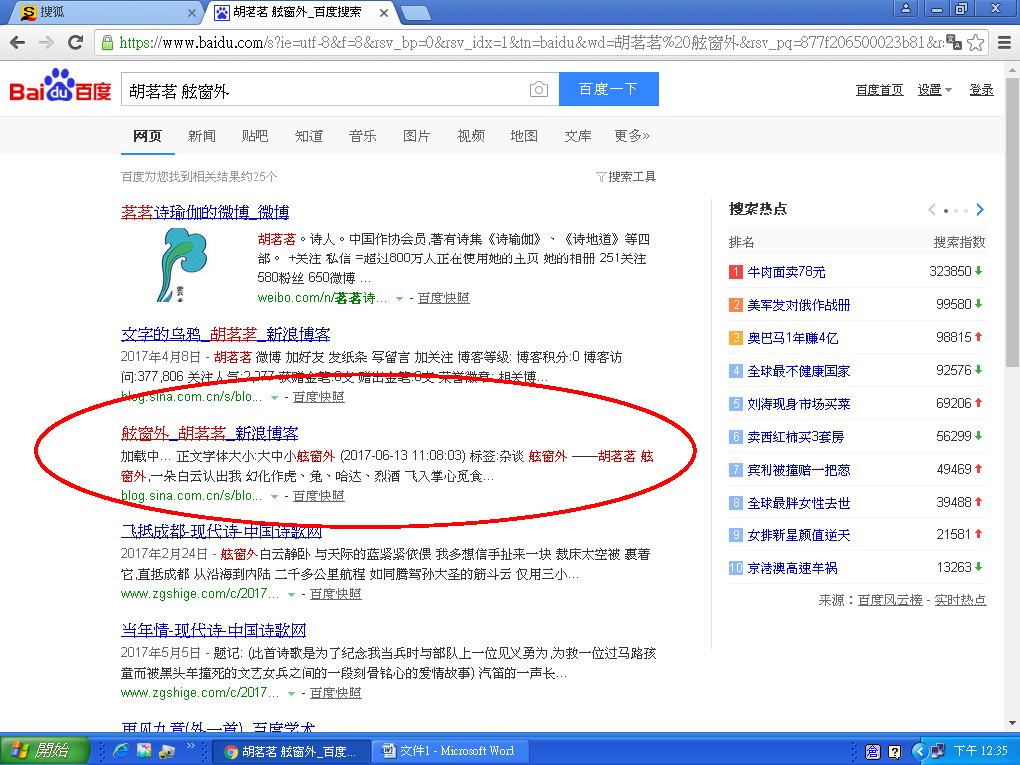This screenshot has height=765, width=1020.
Task: Select the 地图 search category
Action: [x=524, y=136]
